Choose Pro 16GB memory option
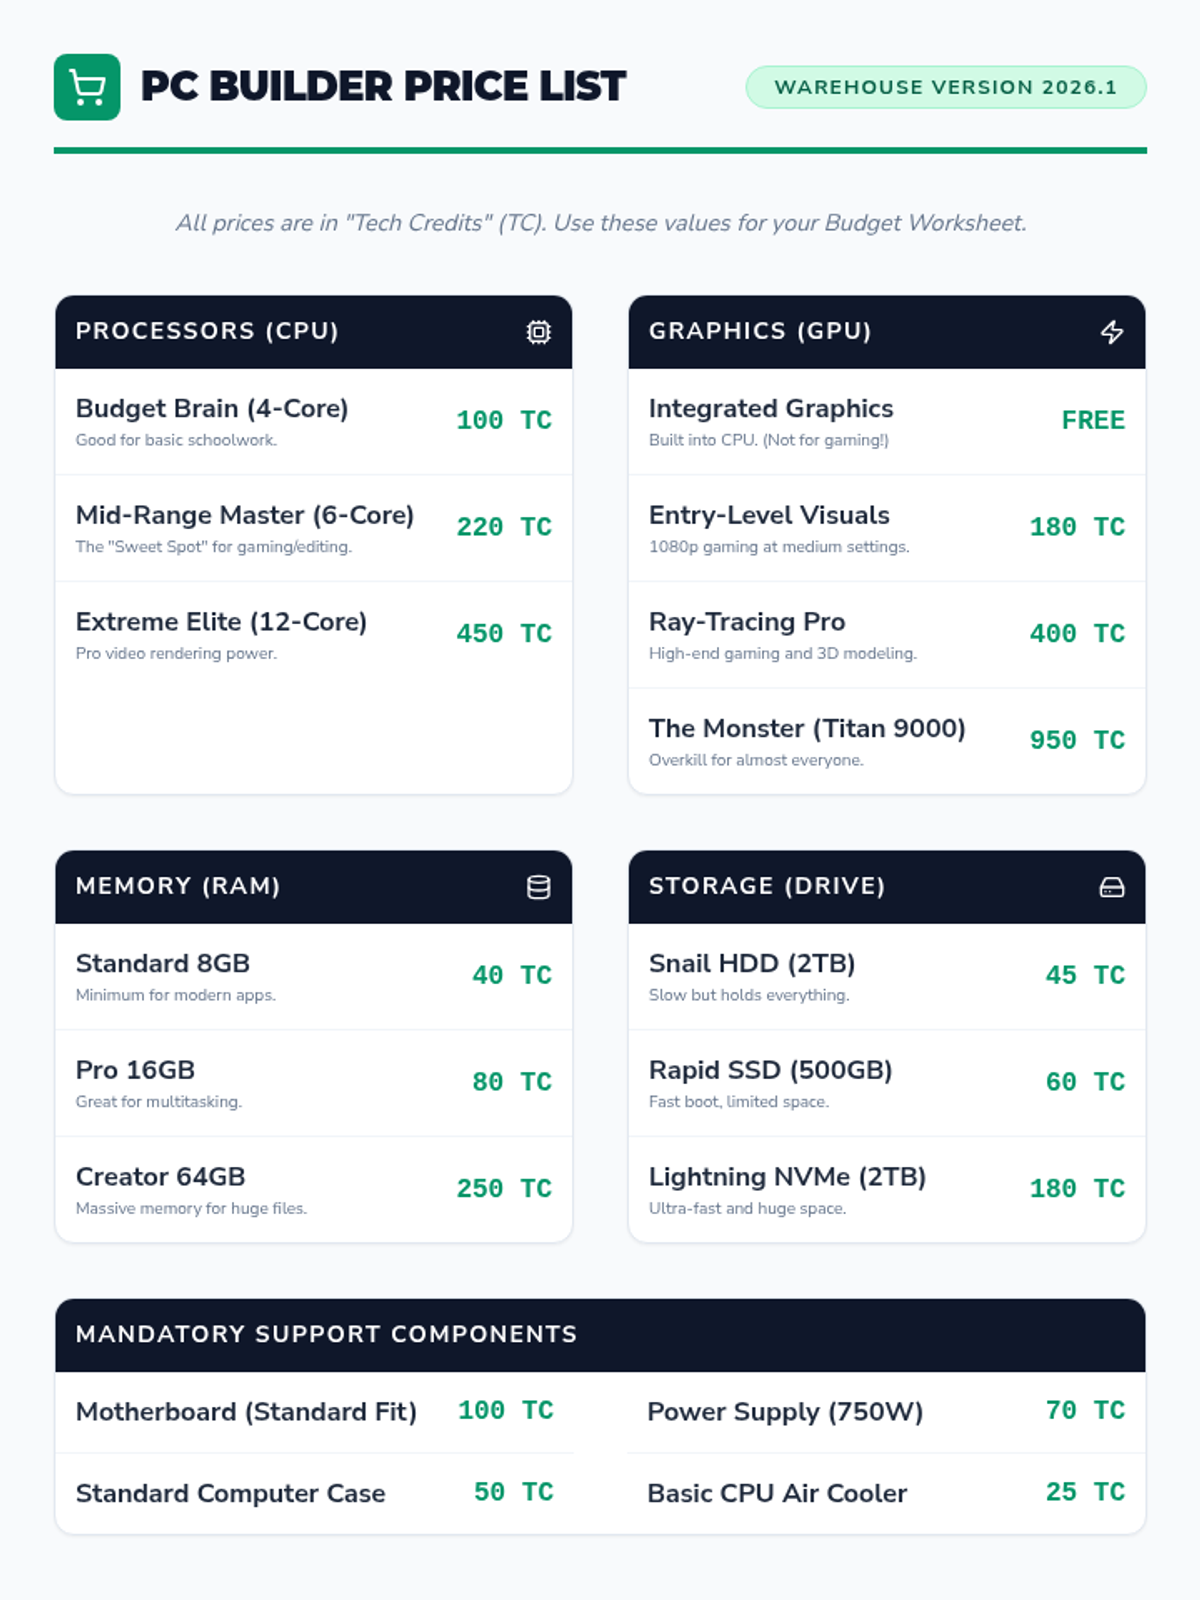Viewport: 1200px width, 1600px height. [x=314, y=1084]
